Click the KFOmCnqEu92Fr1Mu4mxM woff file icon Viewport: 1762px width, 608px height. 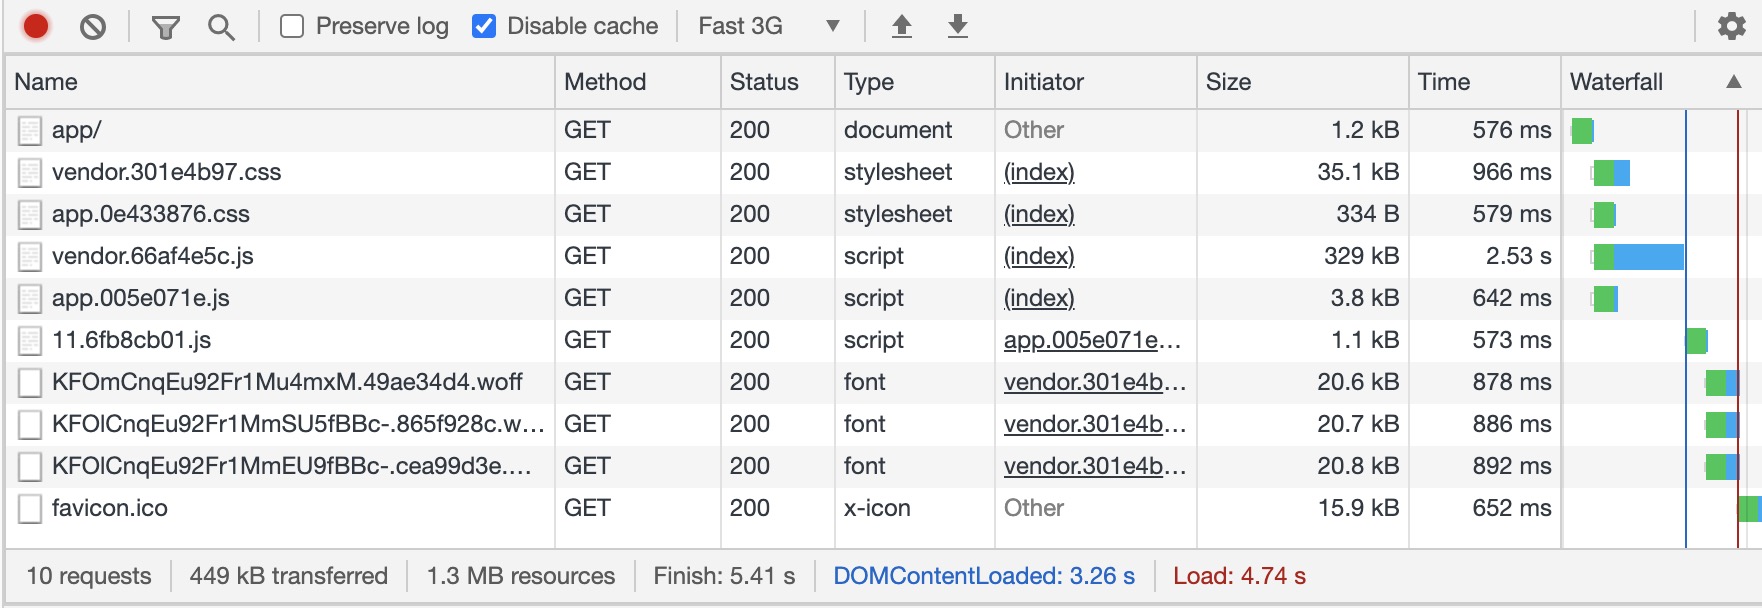click(x=30, y=383)
